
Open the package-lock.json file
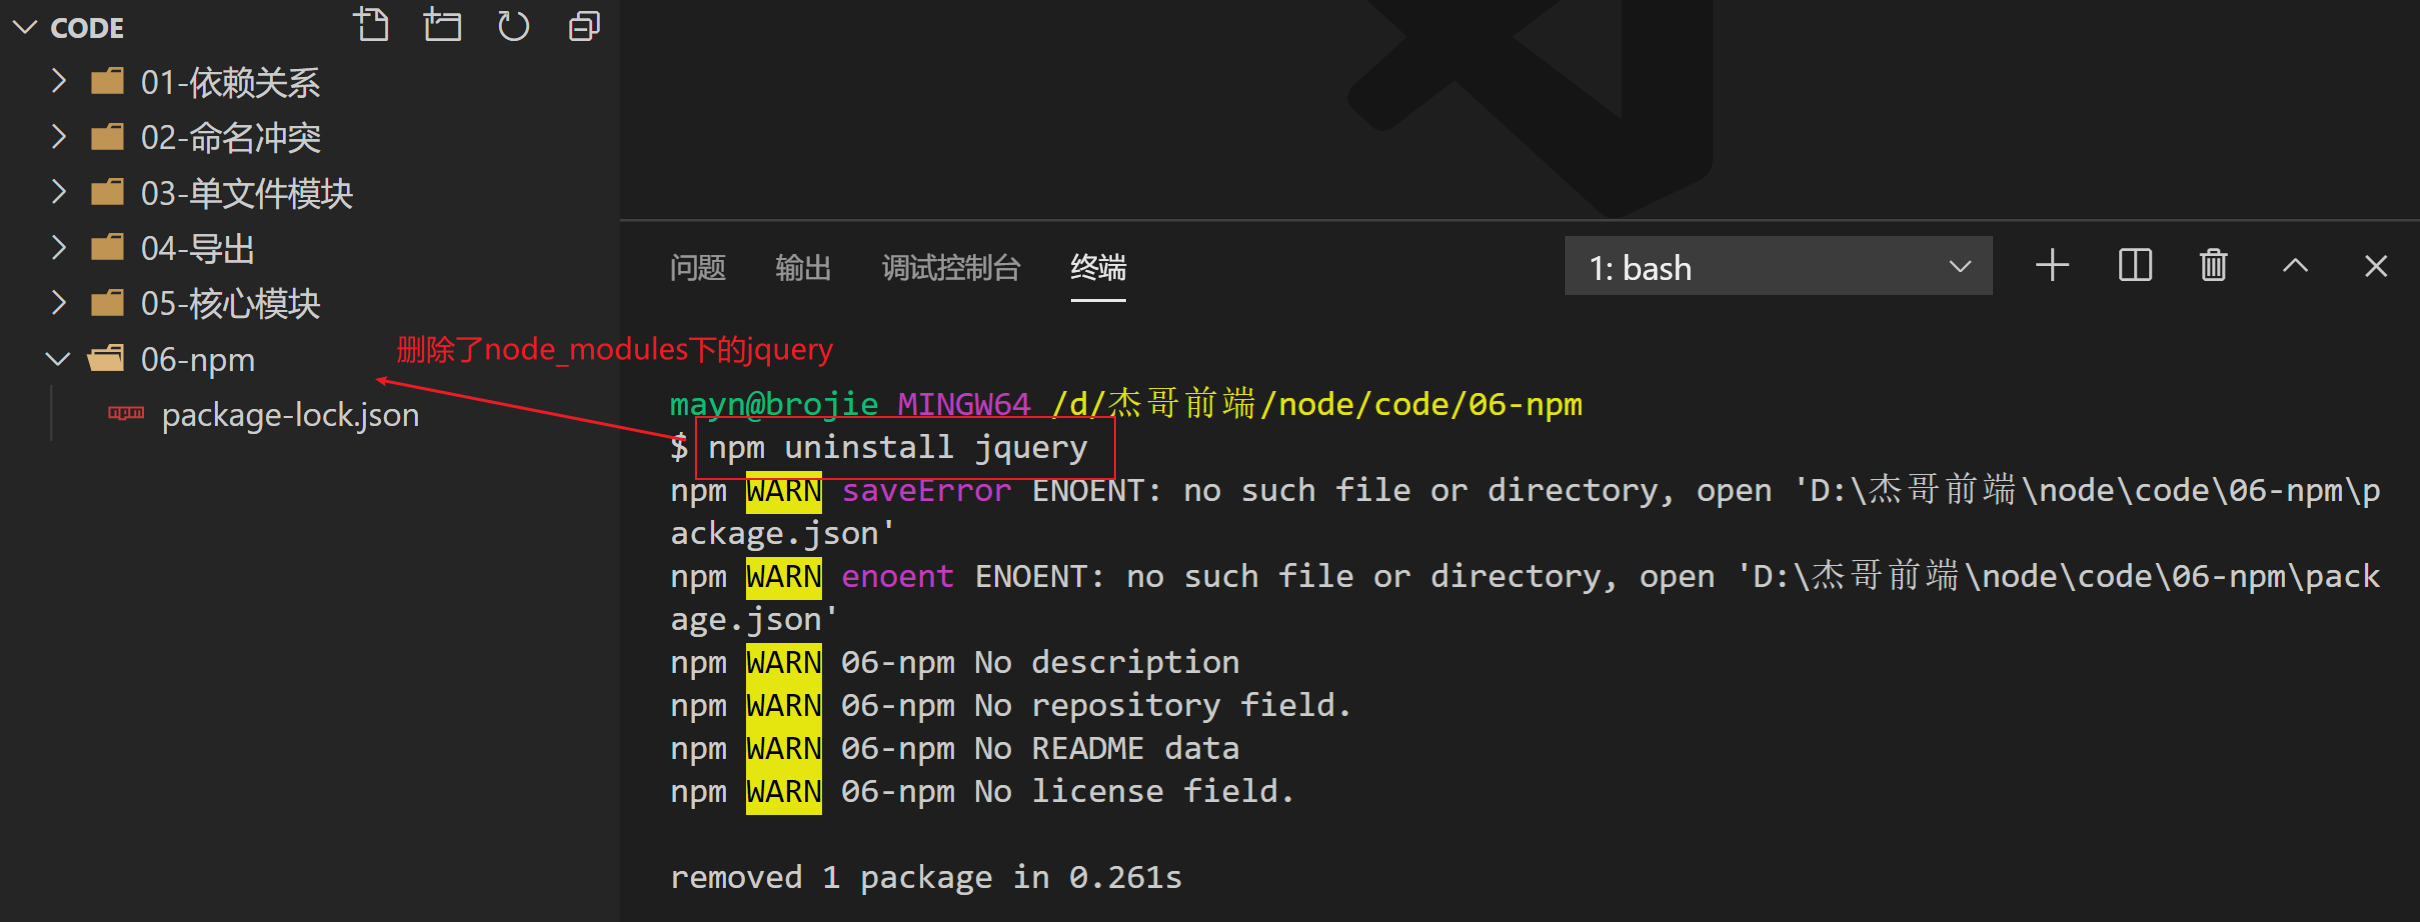coord(290,415)
